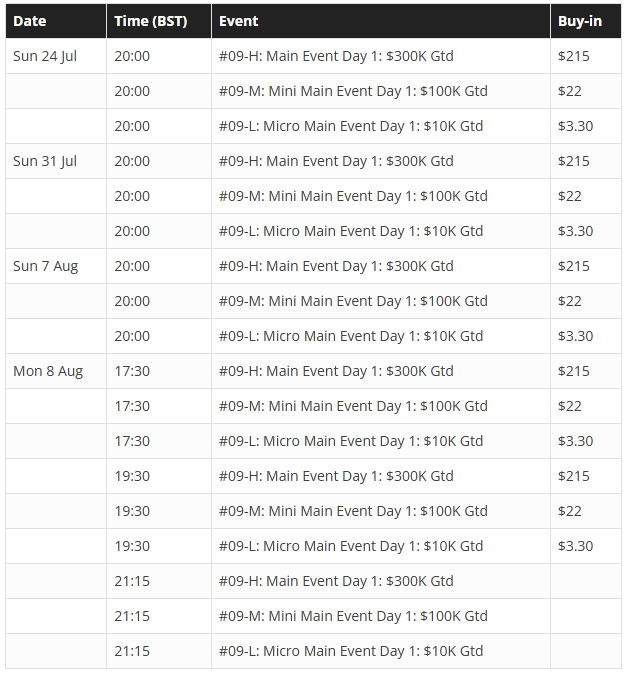Click the 19:30 #09-M Mini Main Event entry
The height and width of the screenshot is (673, 627).
coord(353,511)
